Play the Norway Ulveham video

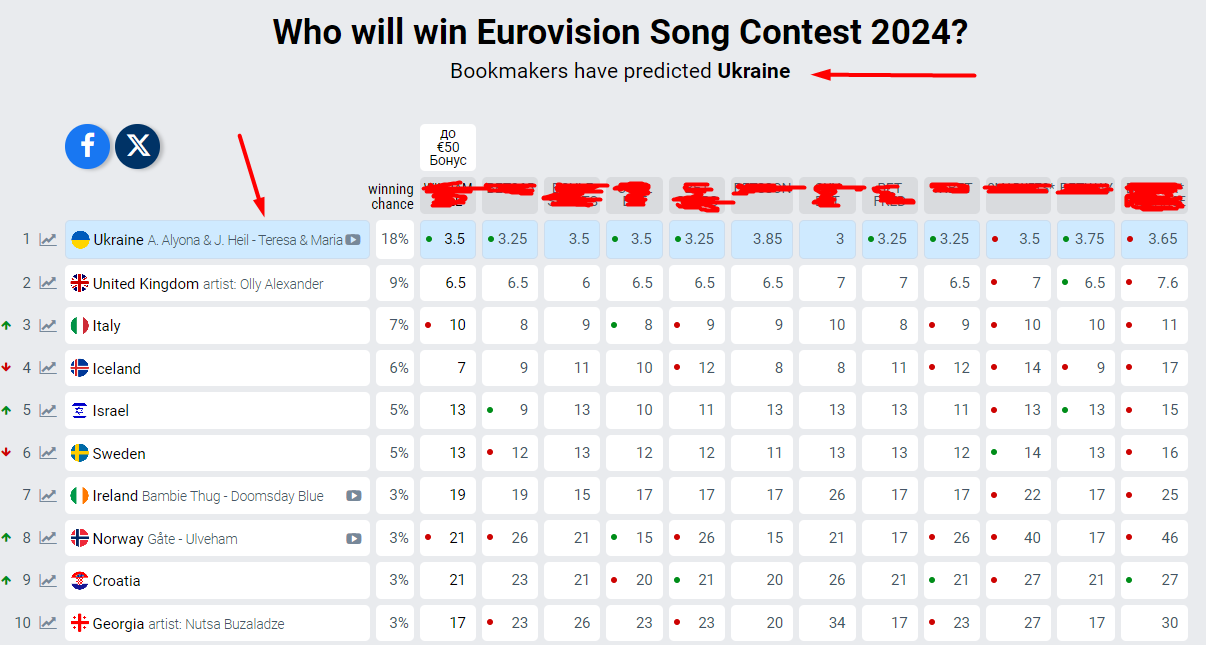coord(353,538)
